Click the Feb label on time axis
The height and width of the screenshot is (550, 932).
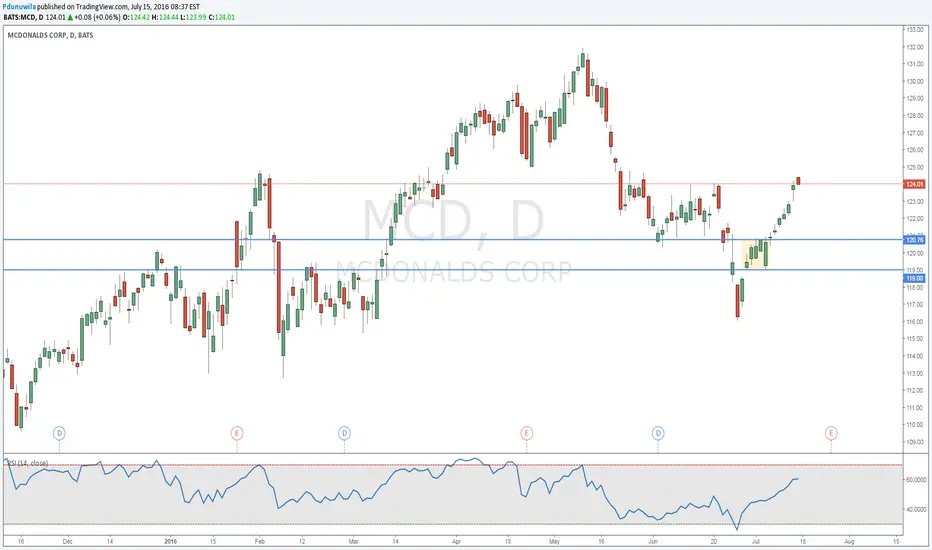point(259,542)
